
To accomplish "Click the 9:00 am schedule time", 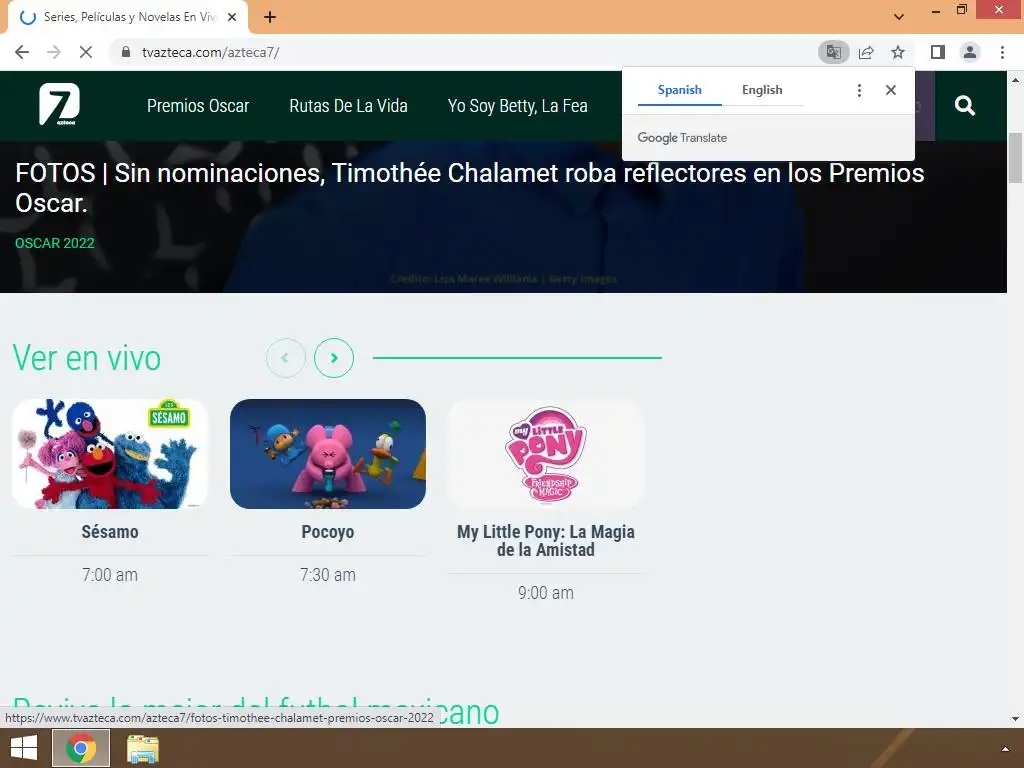I will pyautogui.click(x=546, y=593).
